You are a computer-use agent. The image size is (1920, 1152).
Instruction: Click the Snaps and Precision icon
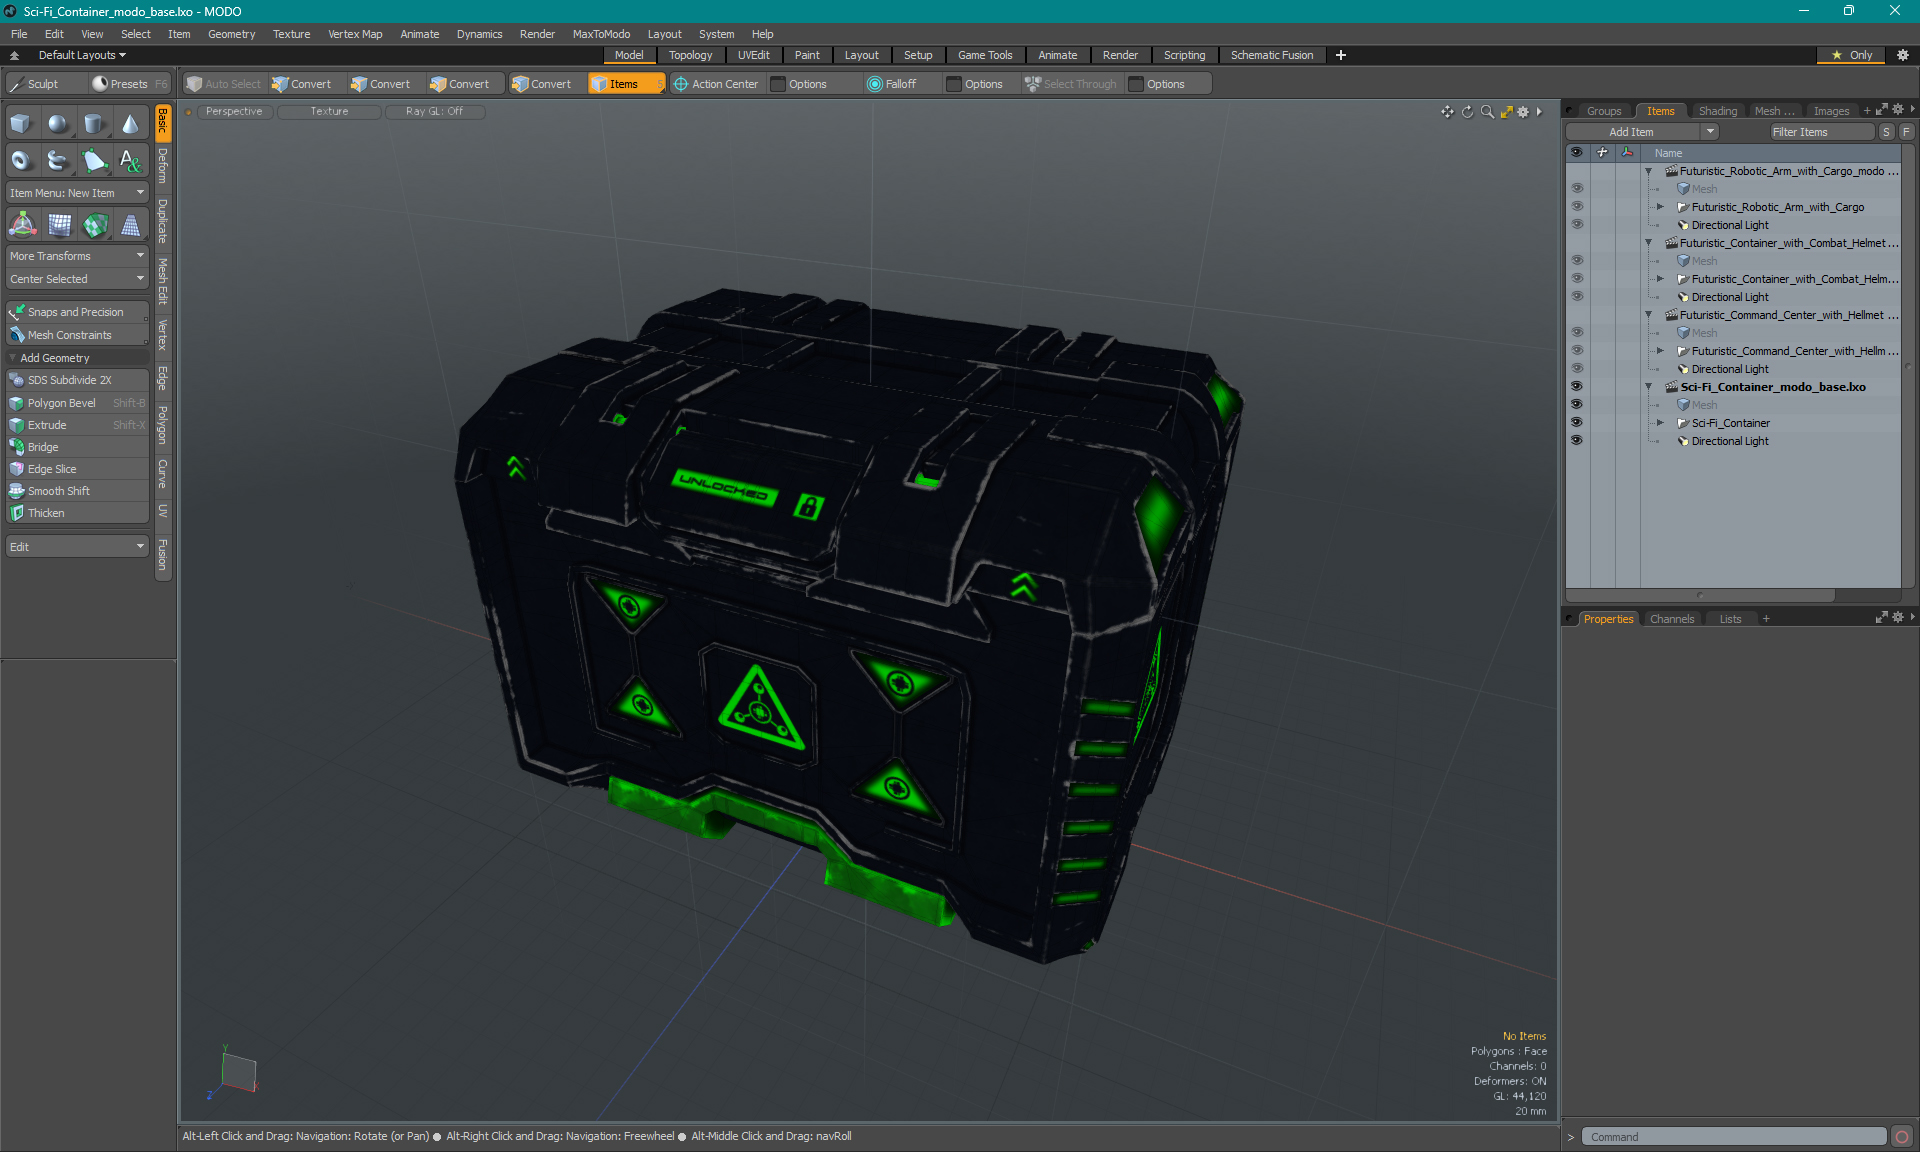tap(16, 311)
